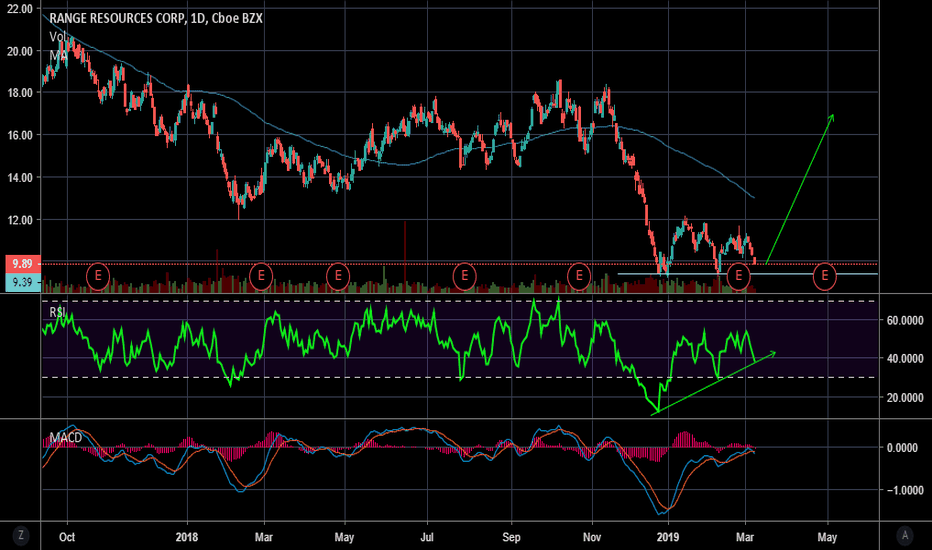The image size is (932, 550).
Task: Click the 22.00 price axis label
Action: (20, 9)
